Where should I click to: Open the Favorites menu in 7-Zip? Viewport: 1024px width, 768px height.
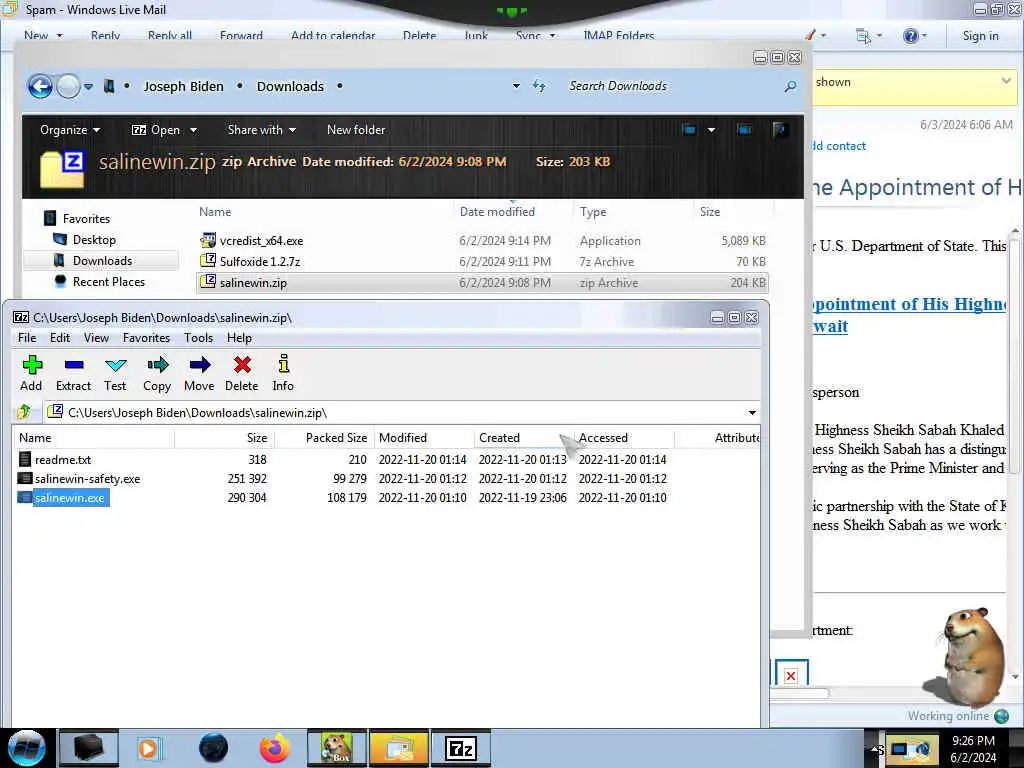[146, 338]
